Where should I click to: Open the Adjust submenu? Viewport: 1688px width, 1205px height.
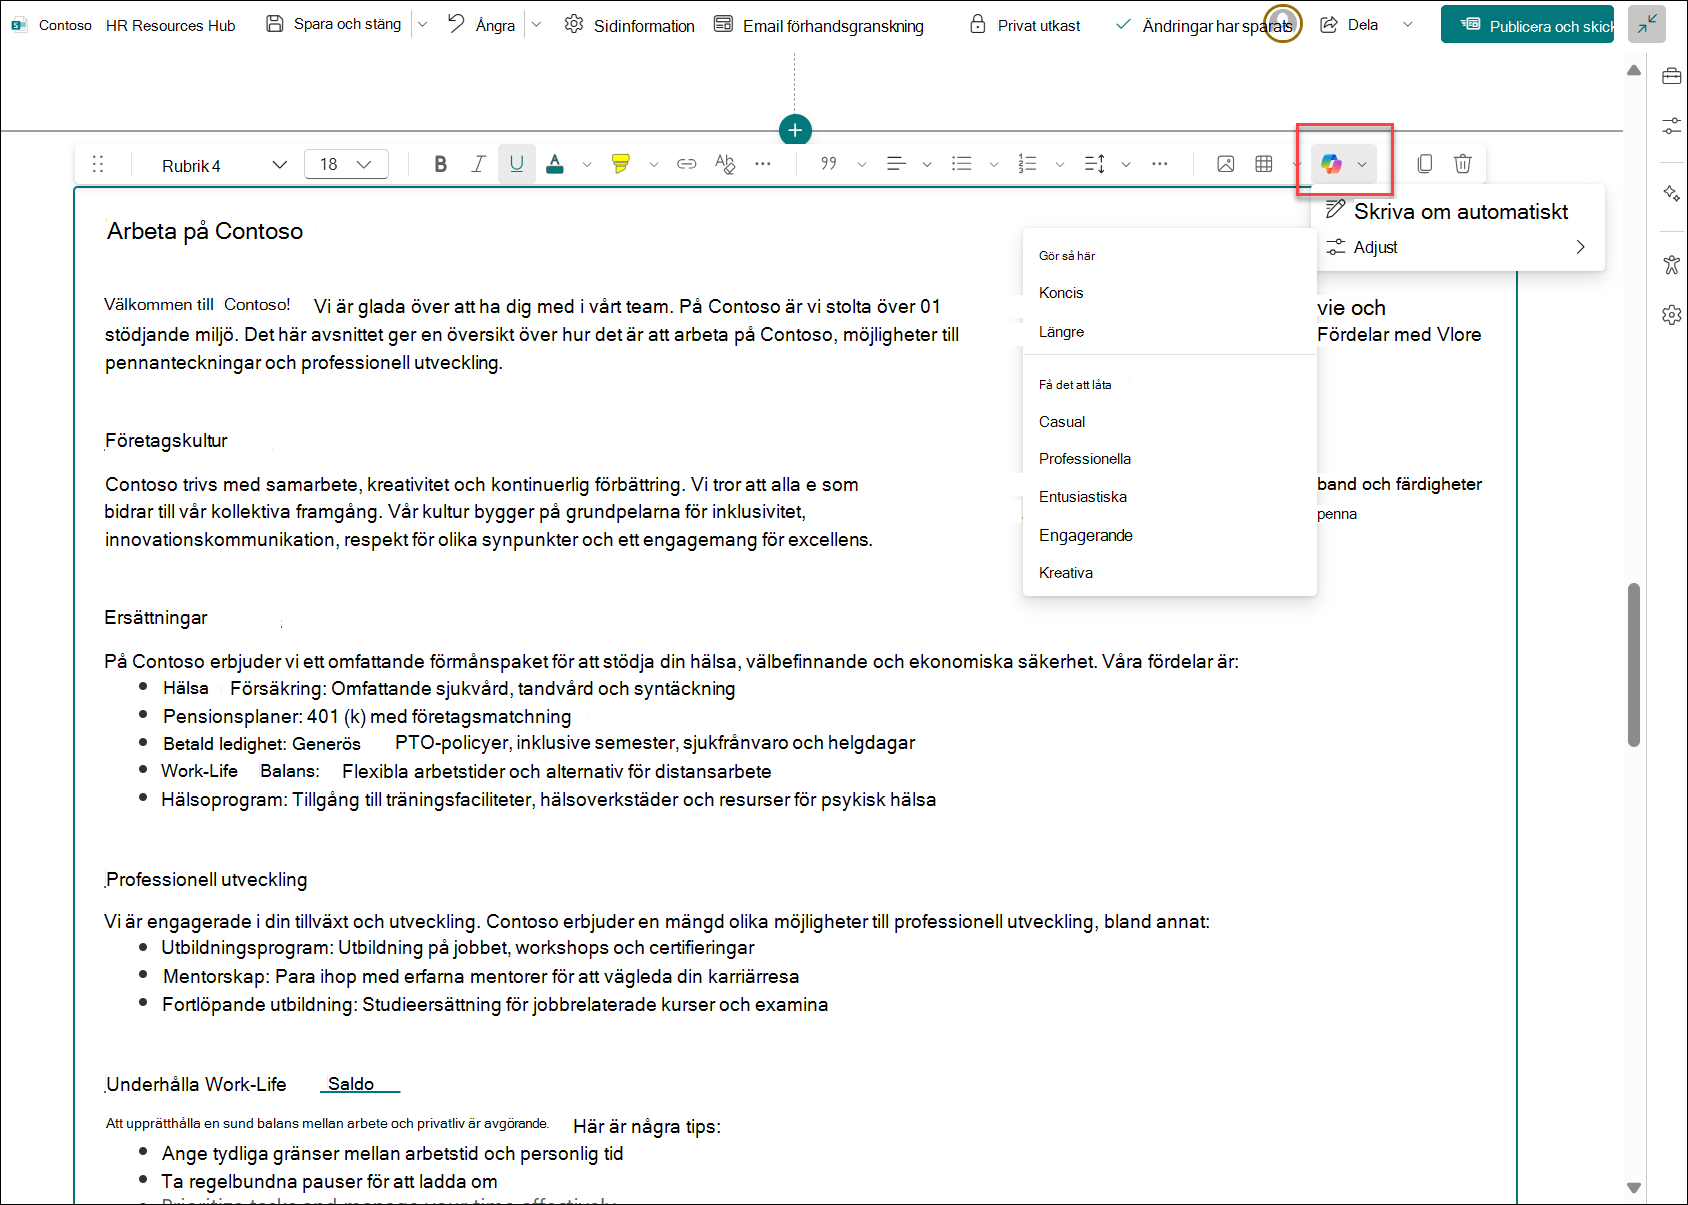pyautogui.click(x=1458, y=247)
